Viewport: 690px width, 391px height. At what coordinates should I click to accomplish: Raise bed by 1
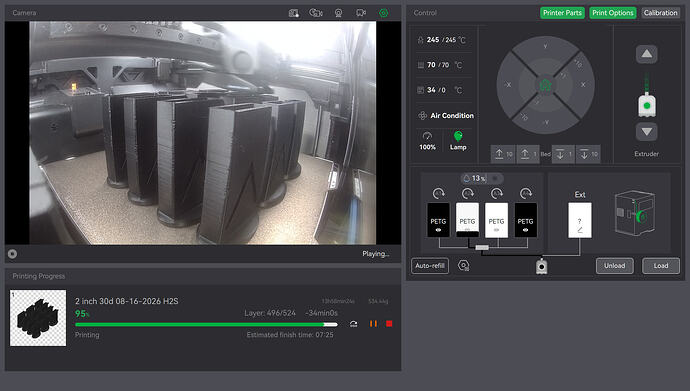[528, 154]
